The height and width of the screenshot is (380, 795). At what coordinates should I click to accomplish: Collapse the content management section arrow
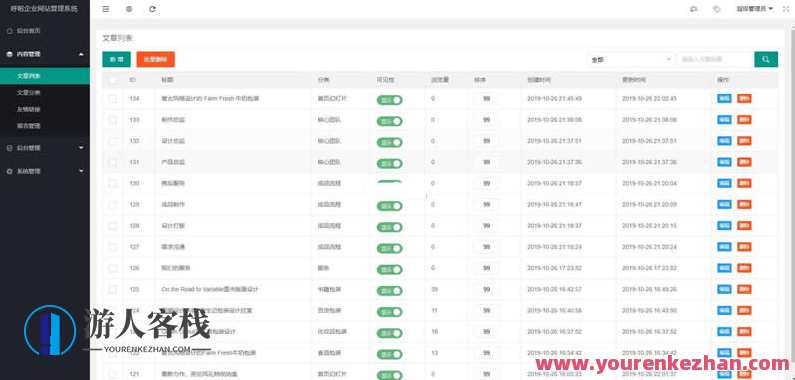point(82,54)
